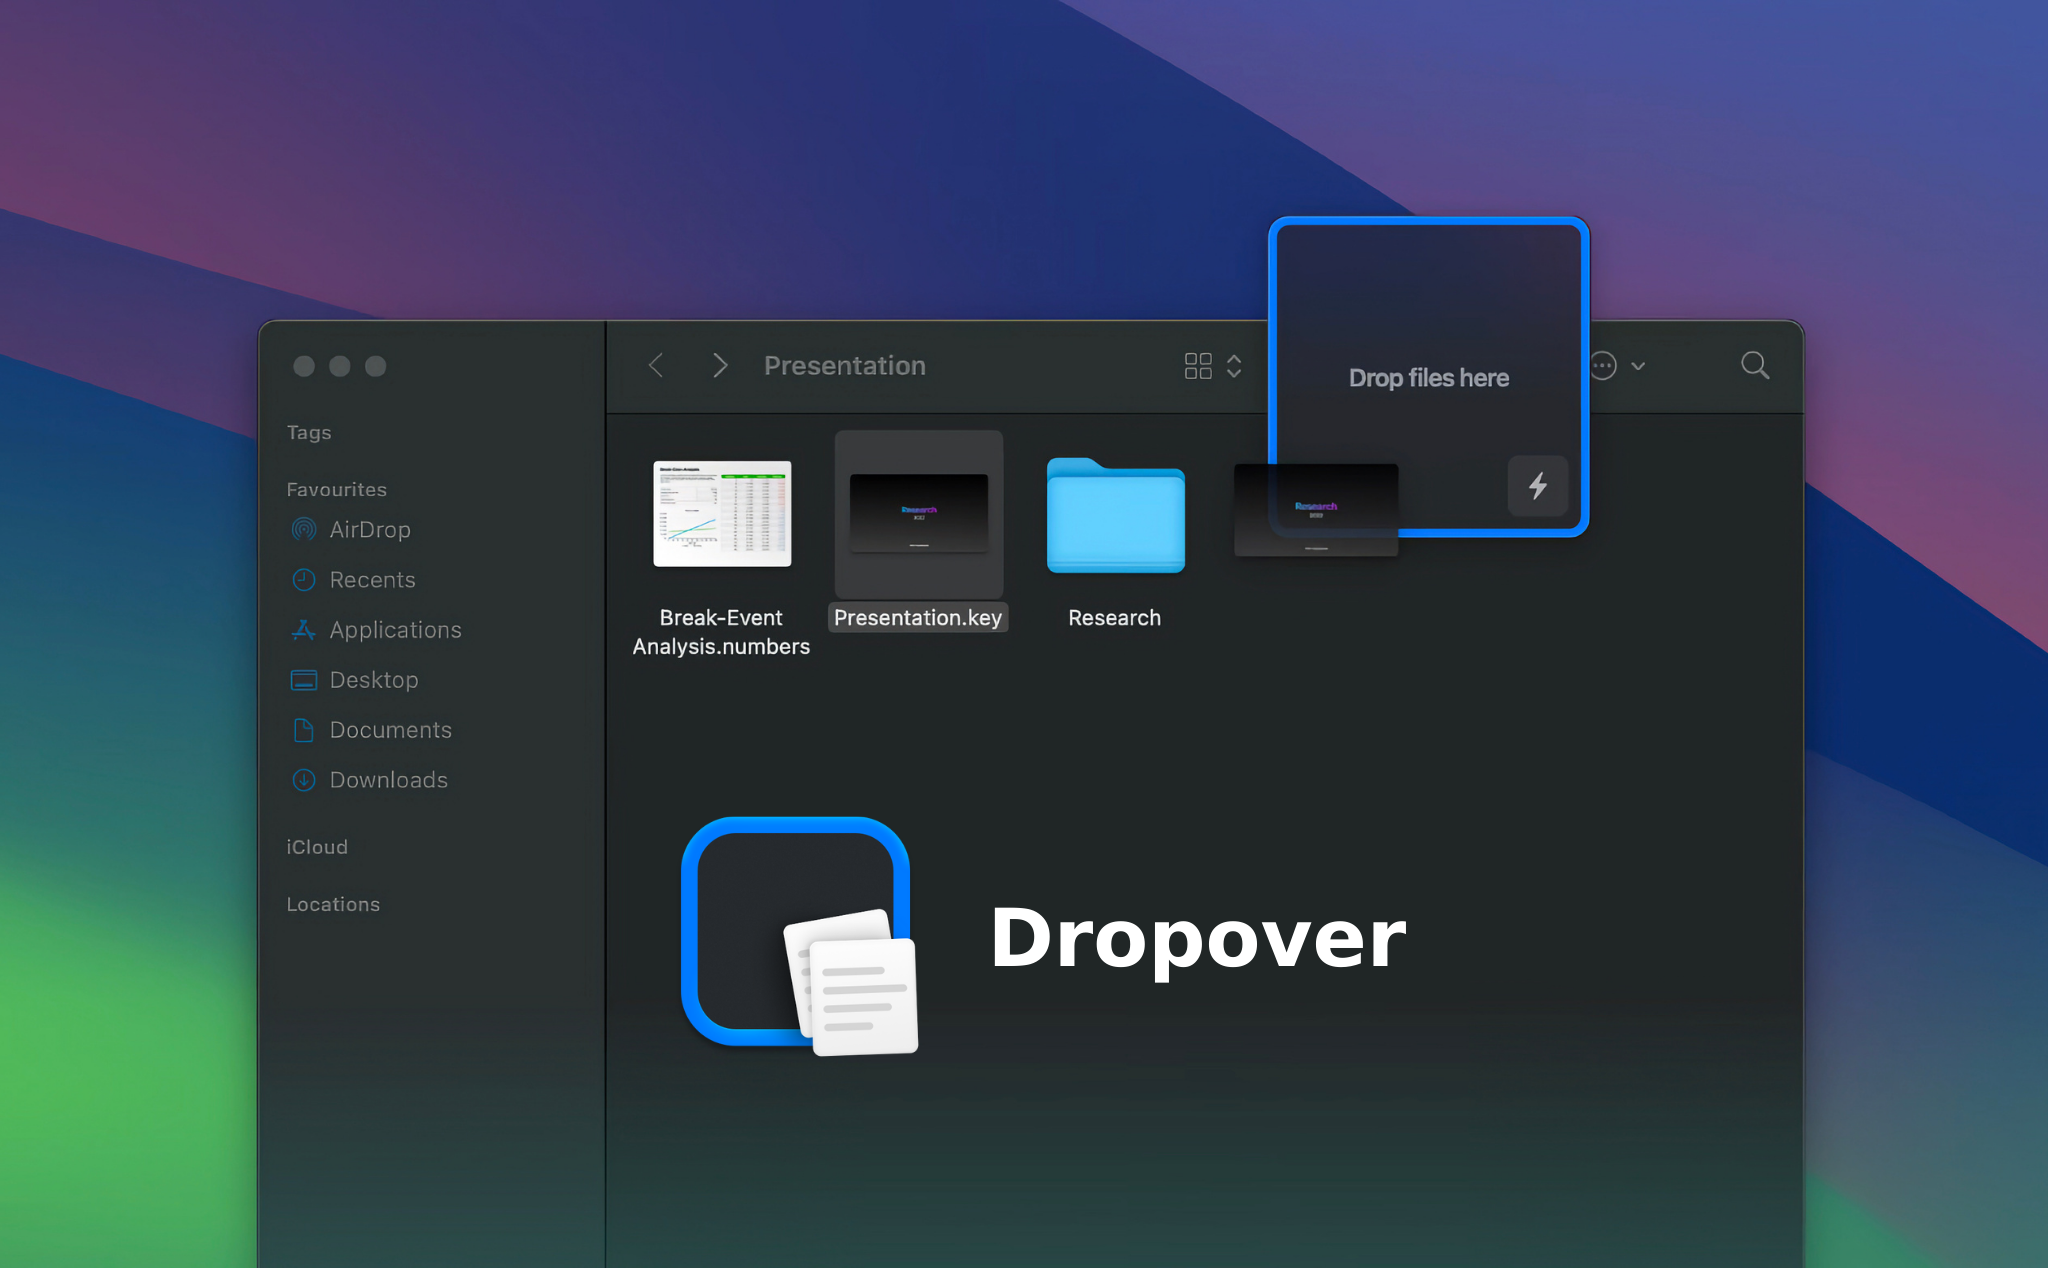This screenshot has width=2048, height=1268.
Task: Open the quick actions lightning icon on Dropover shelf
Action: pyautogui.click(x=1537, y=487)
